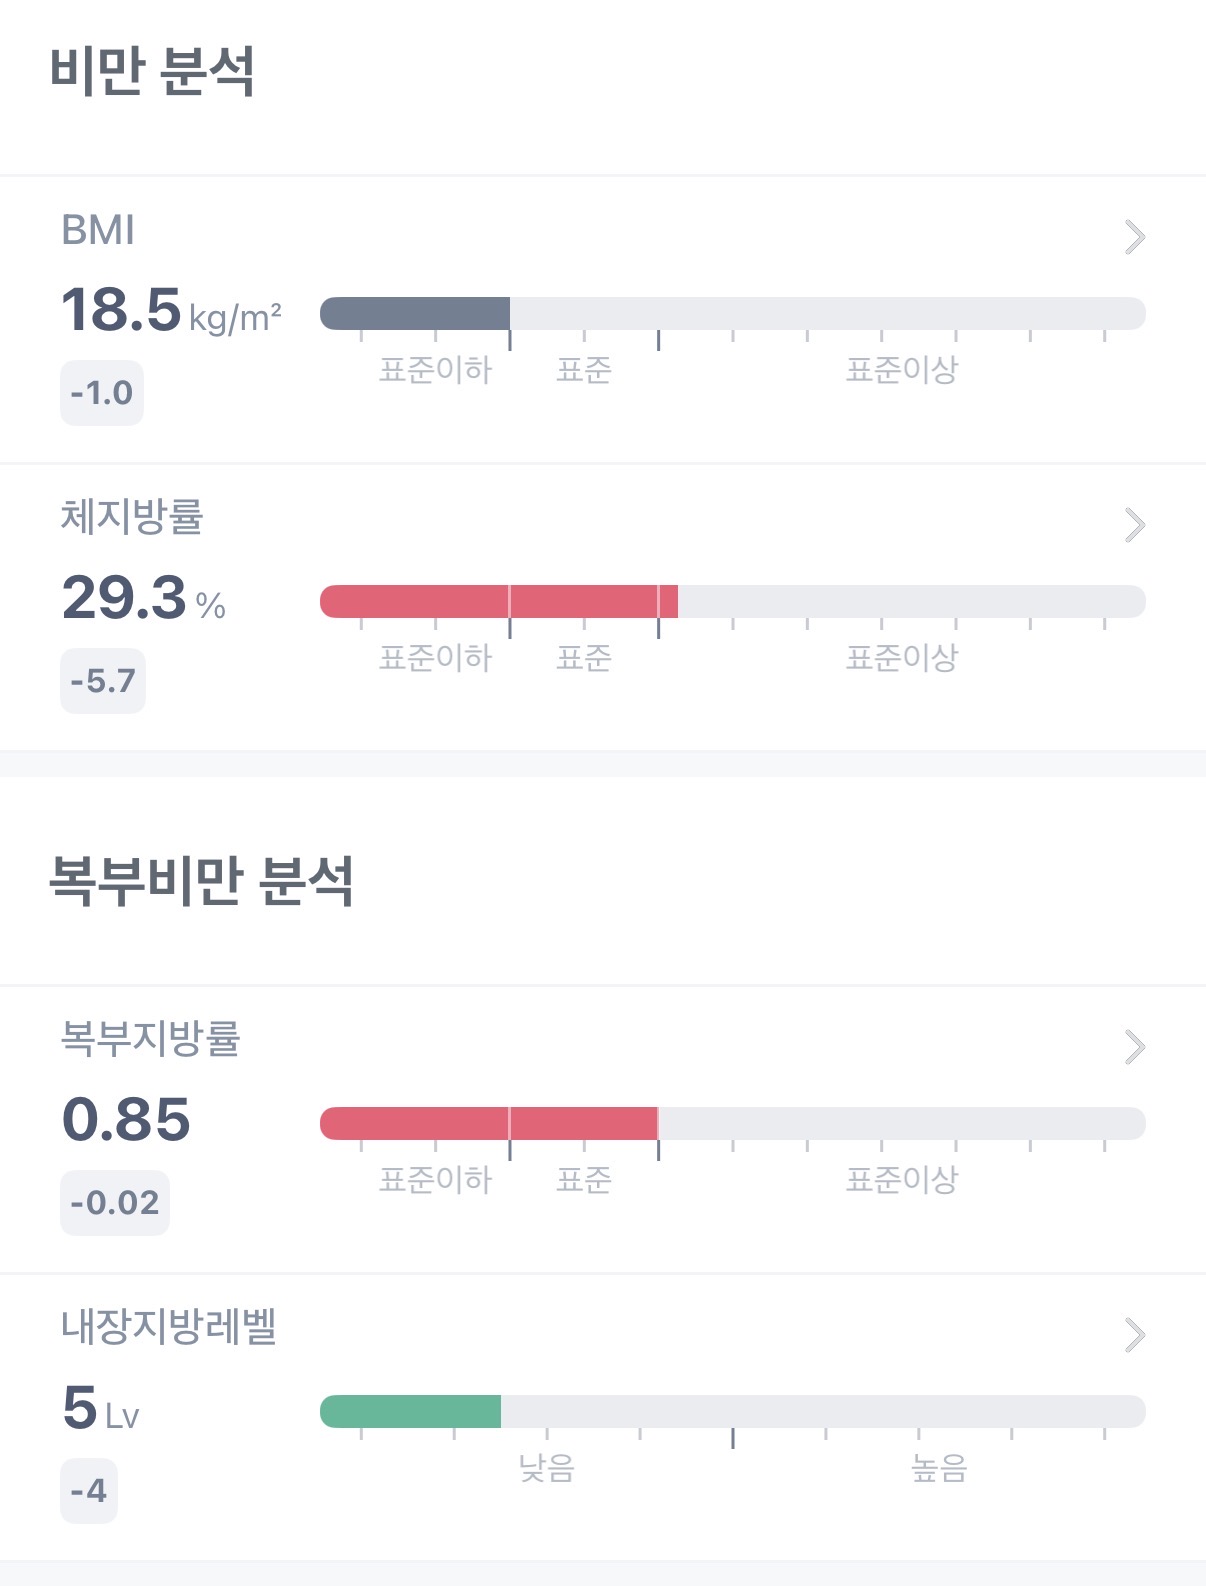
Task: Tap the 비만 분석 section heading
Action: tap(152, 72)
